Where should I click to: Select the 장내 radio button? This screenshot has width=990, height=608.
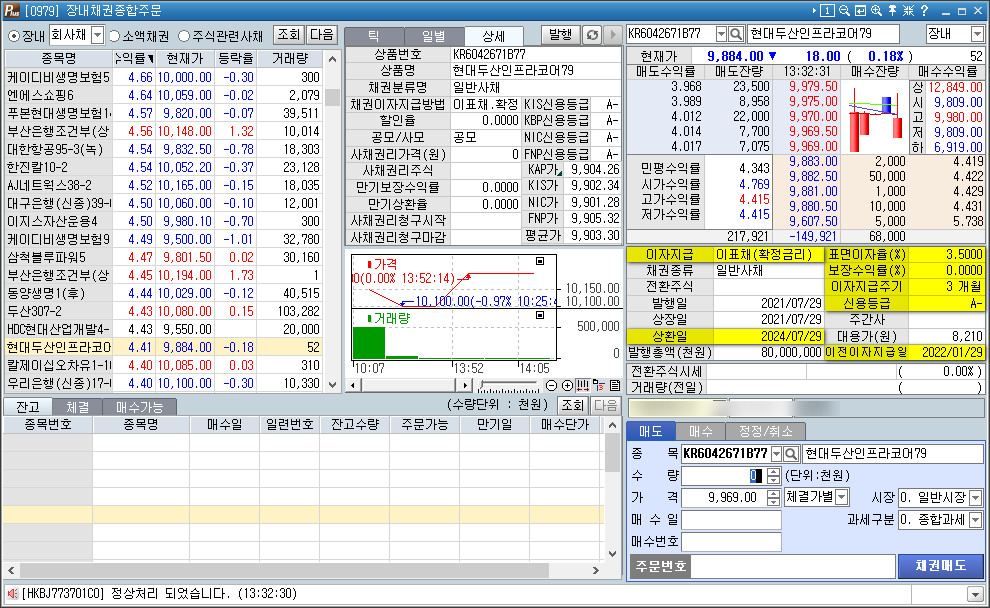point(13,36)
